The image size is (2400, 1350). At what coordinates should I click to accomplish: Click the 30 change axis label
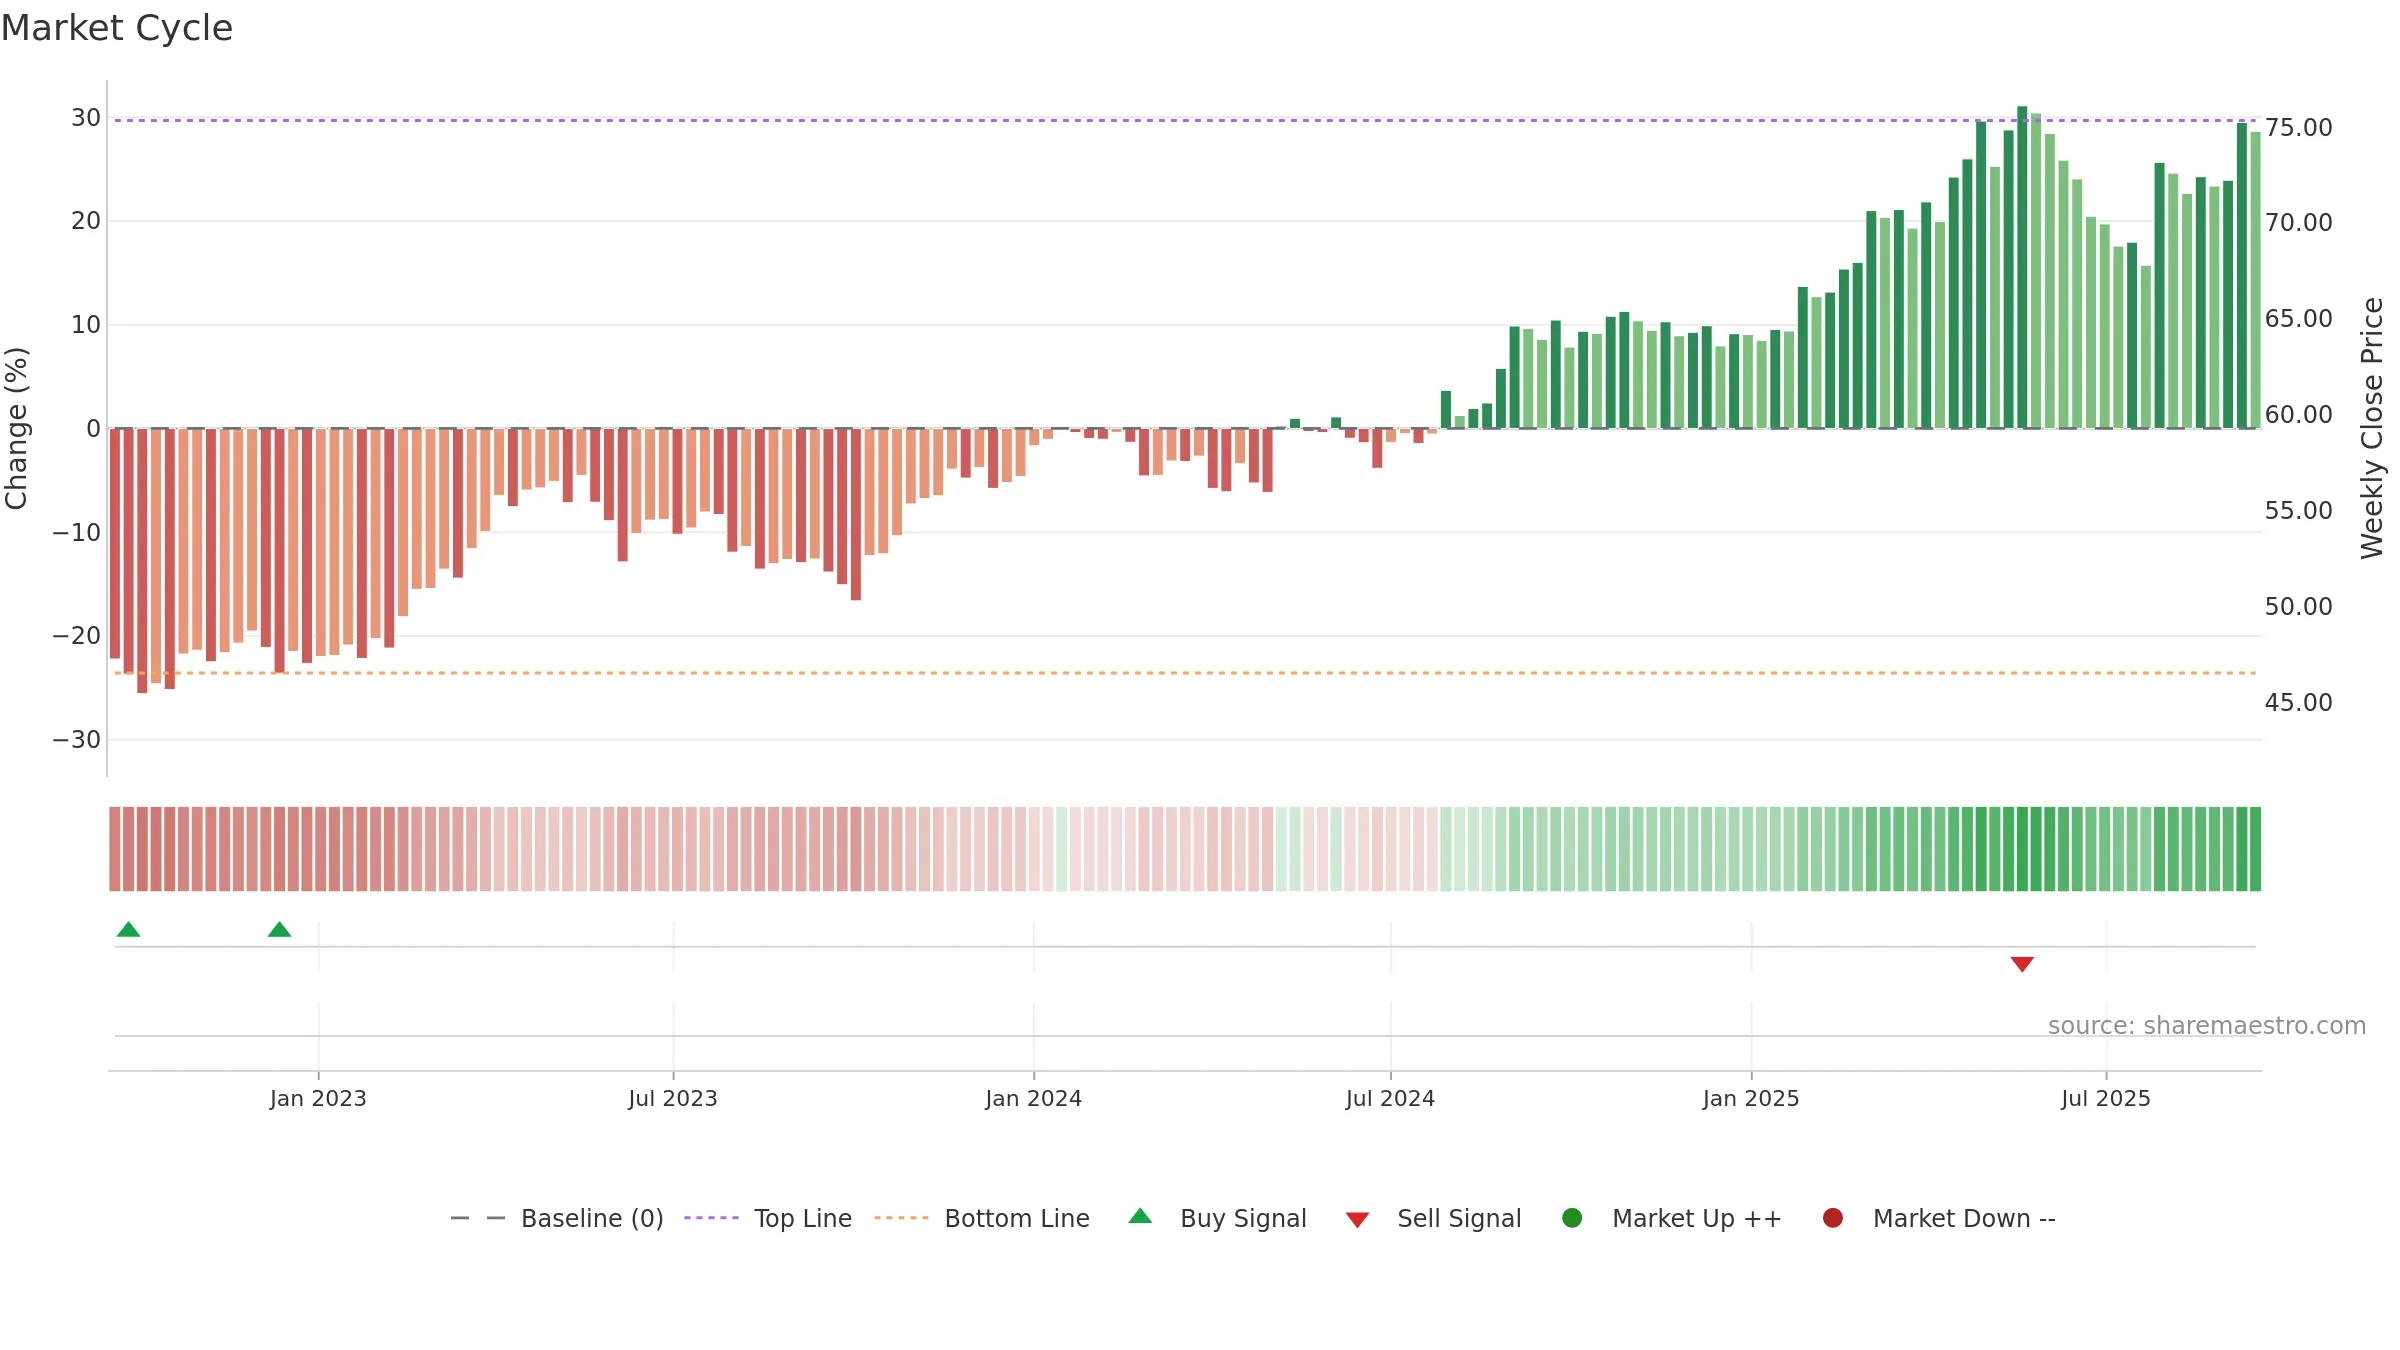[x=86, y=118]
